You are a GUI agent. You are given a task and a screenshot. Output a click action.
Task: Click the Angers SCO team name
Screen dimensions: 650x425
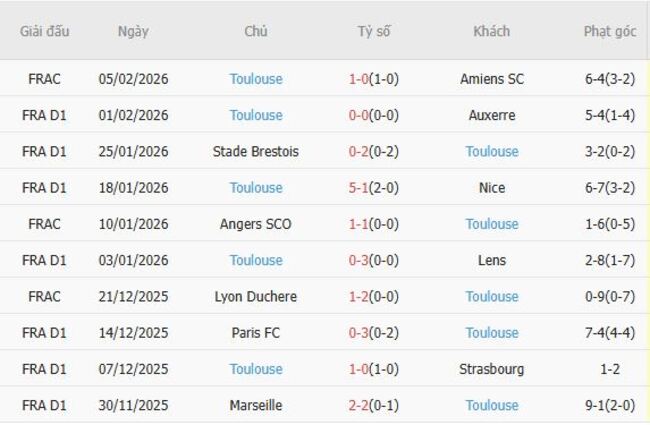pyautogui.click(x=255, y=224)
